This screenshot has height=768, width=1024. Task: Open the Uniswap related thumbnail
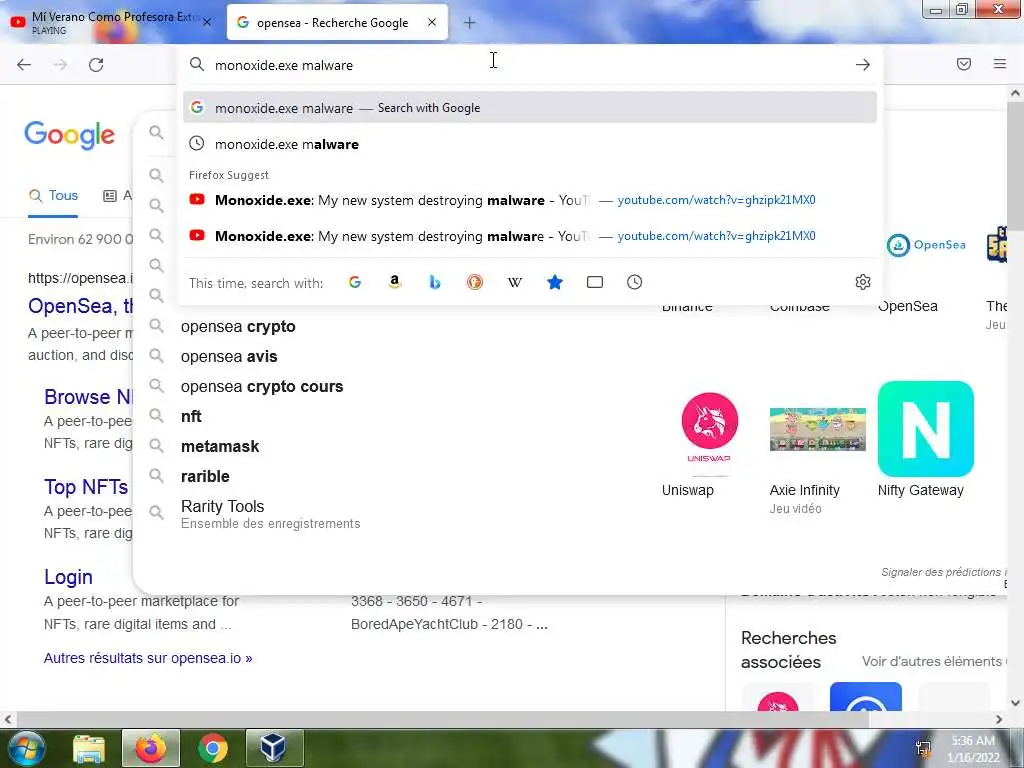click(709, 429)
